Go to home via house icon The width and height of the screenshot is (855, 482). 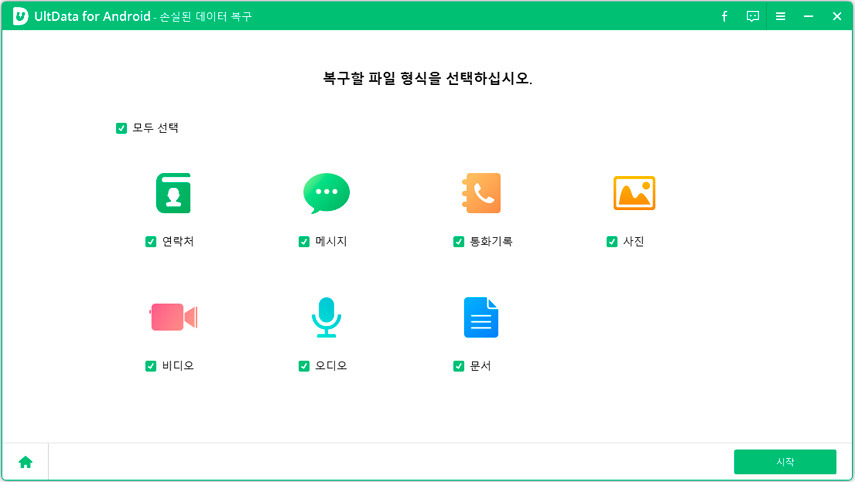tap(25, 462)
